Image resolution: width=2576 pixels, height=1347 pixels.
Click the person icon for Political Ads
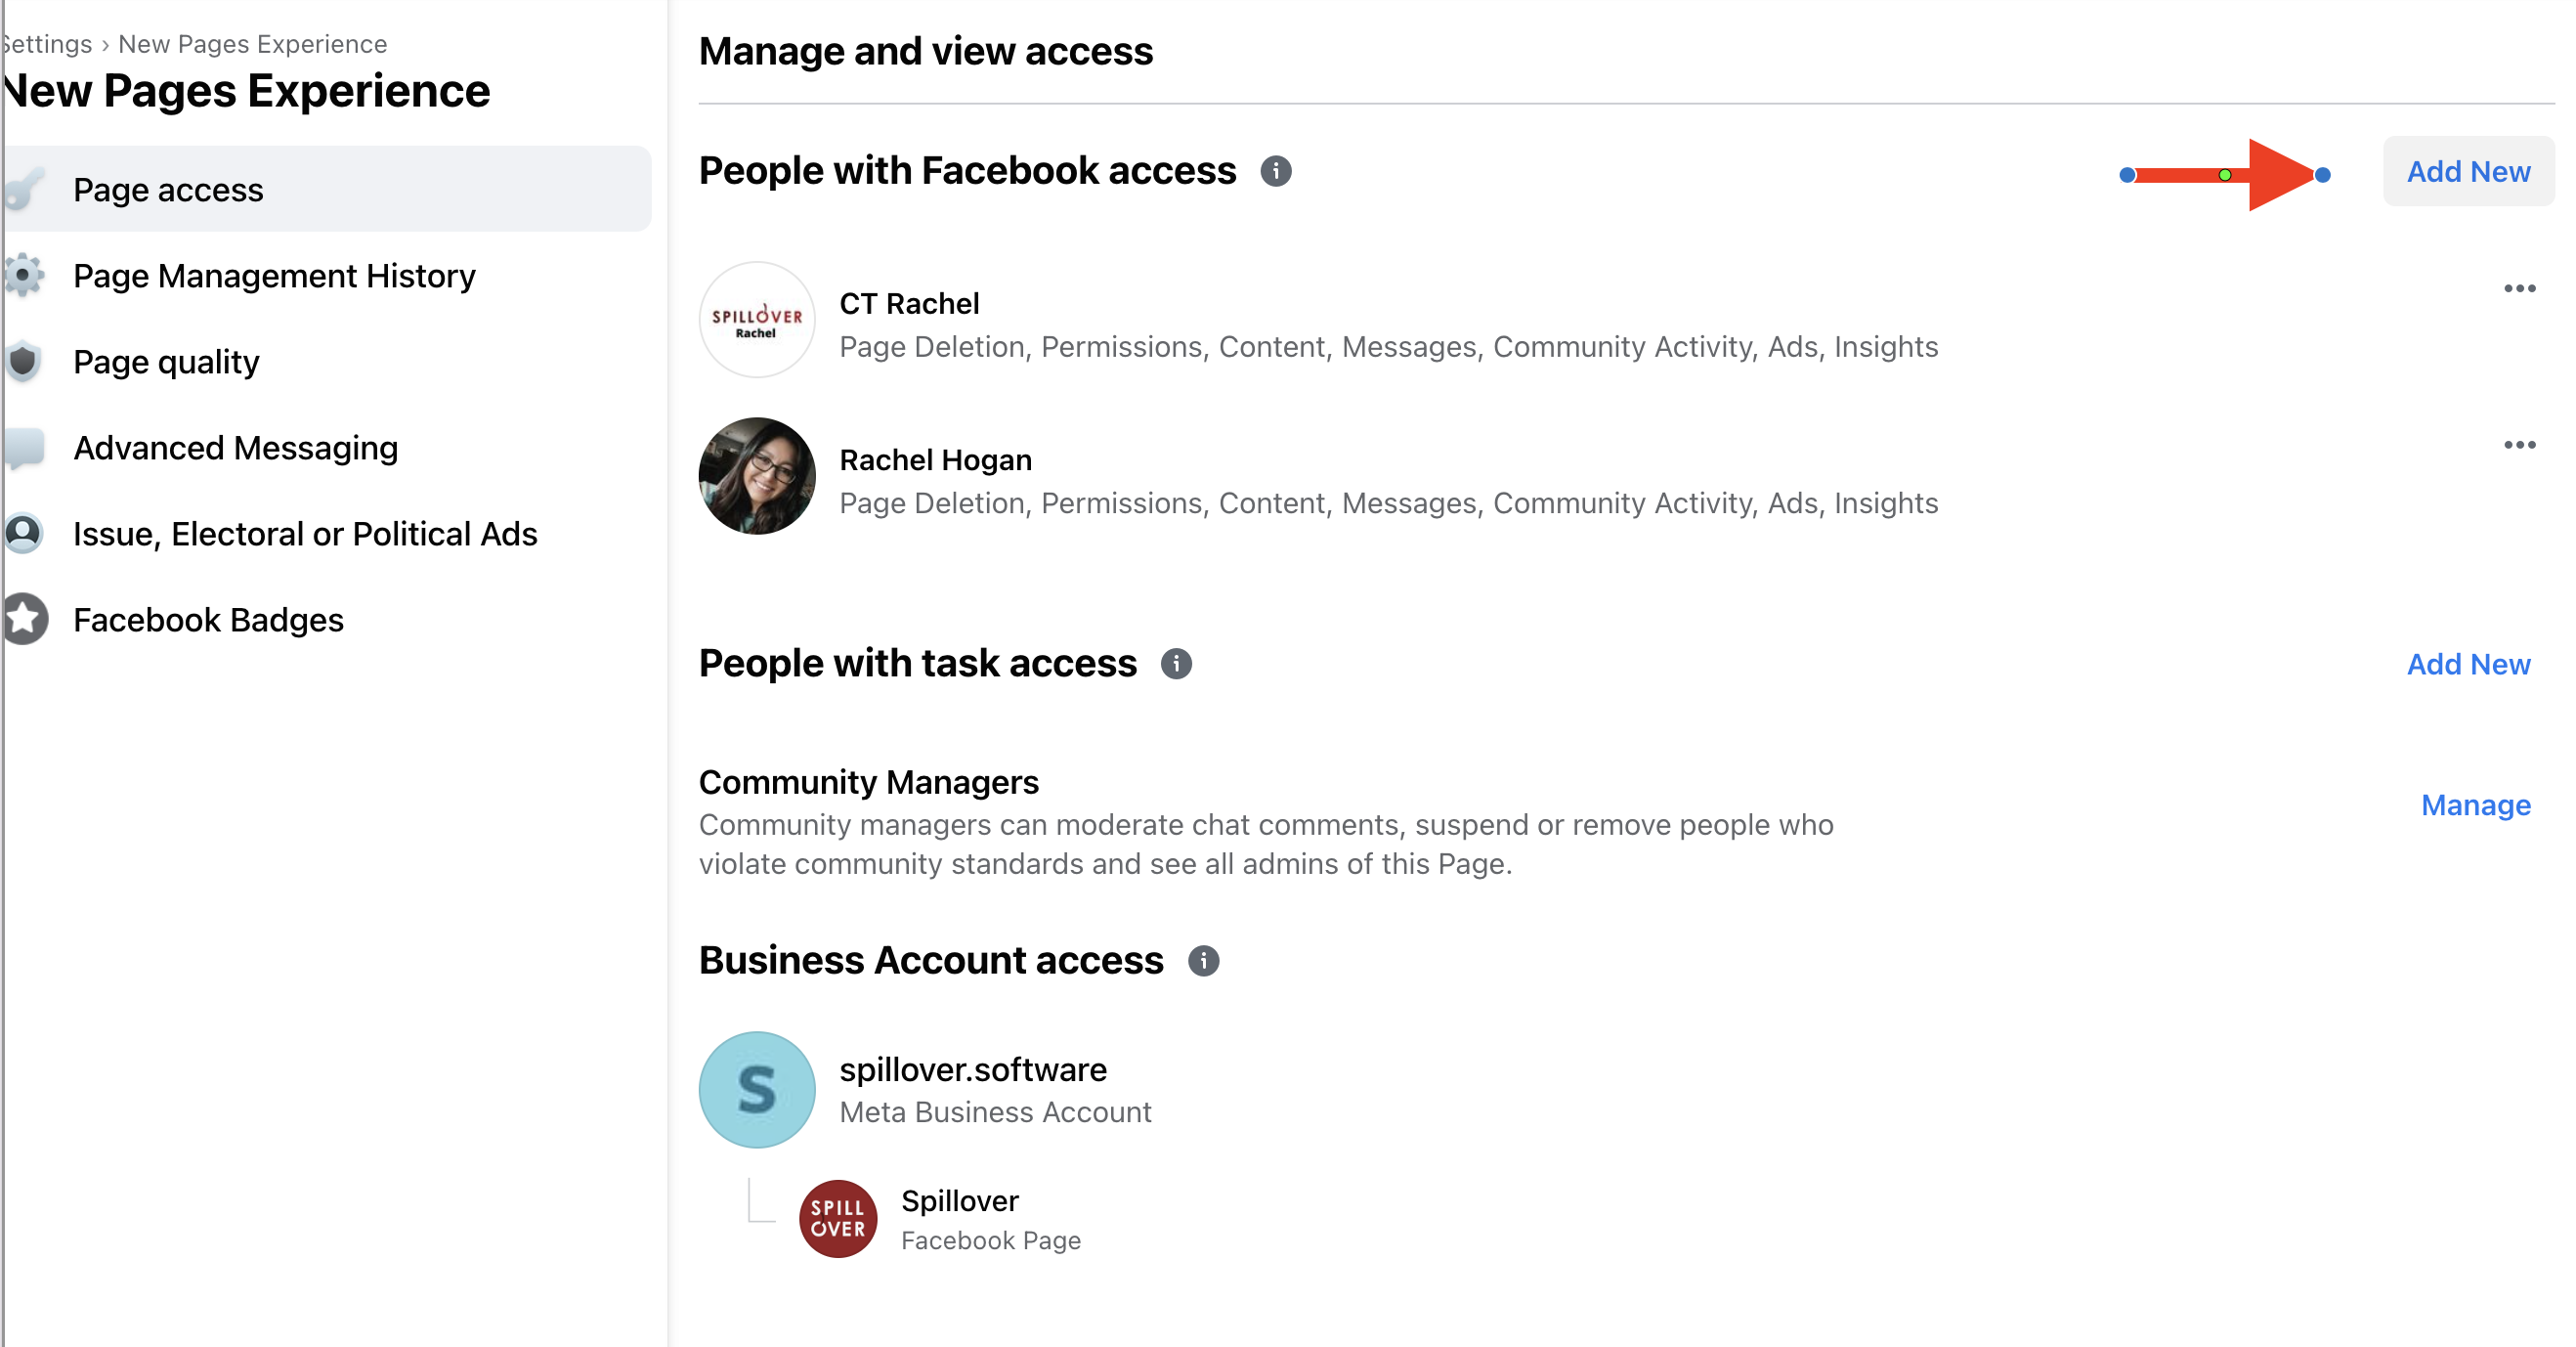(24, 534)
